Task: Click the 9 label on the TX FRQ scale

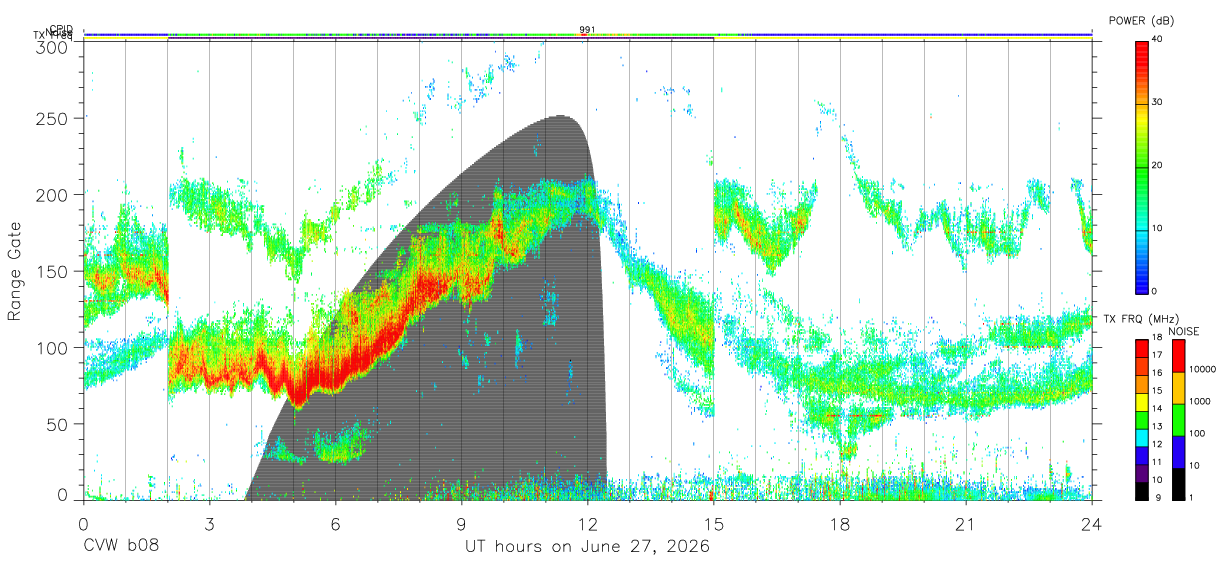Action: click(x=1156, y=498)
